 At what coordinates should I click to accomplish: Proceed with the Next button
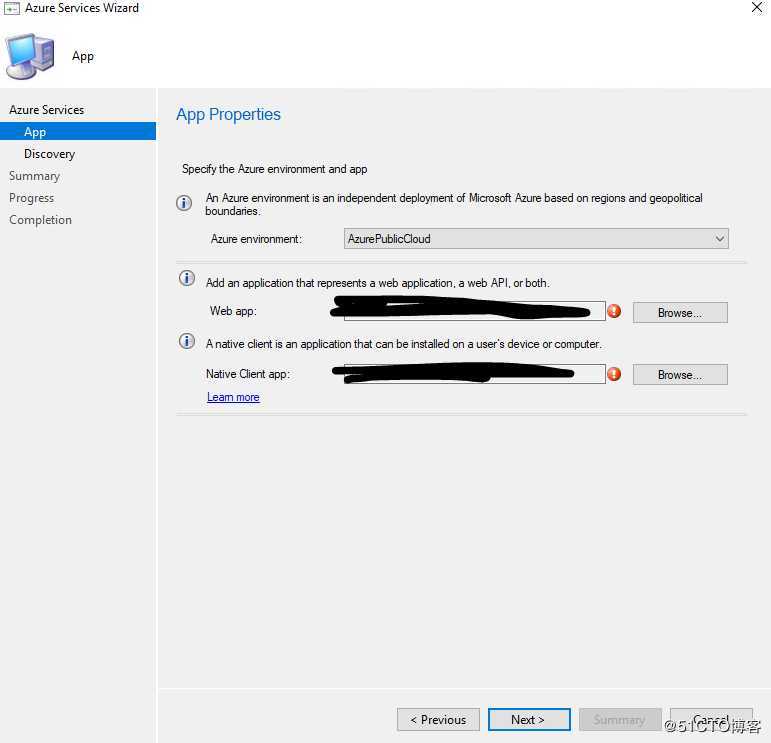coord(529,720)
